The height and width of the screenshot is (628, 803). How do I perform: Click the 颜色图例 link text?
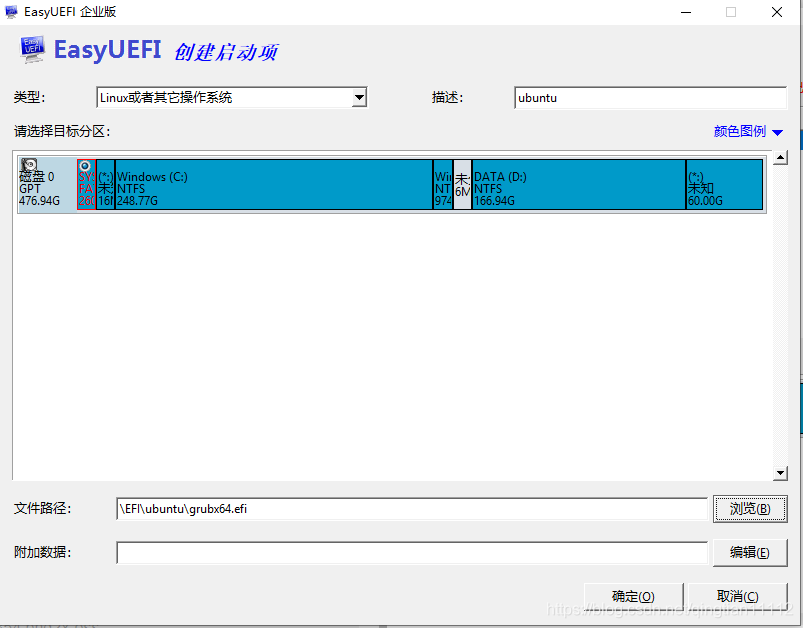click(739, 132)
